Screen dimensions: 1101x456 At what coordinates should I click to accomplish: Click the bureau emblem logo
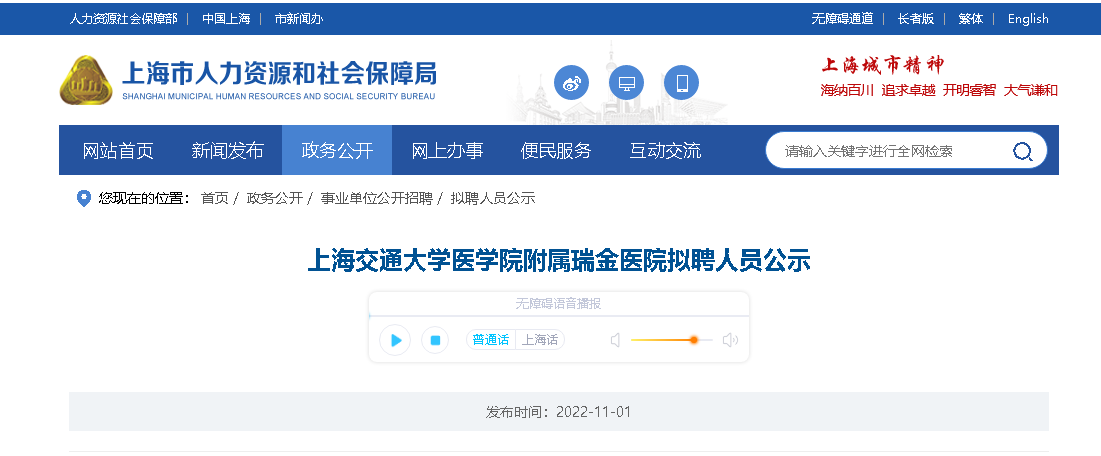click(x=86, y=80)
